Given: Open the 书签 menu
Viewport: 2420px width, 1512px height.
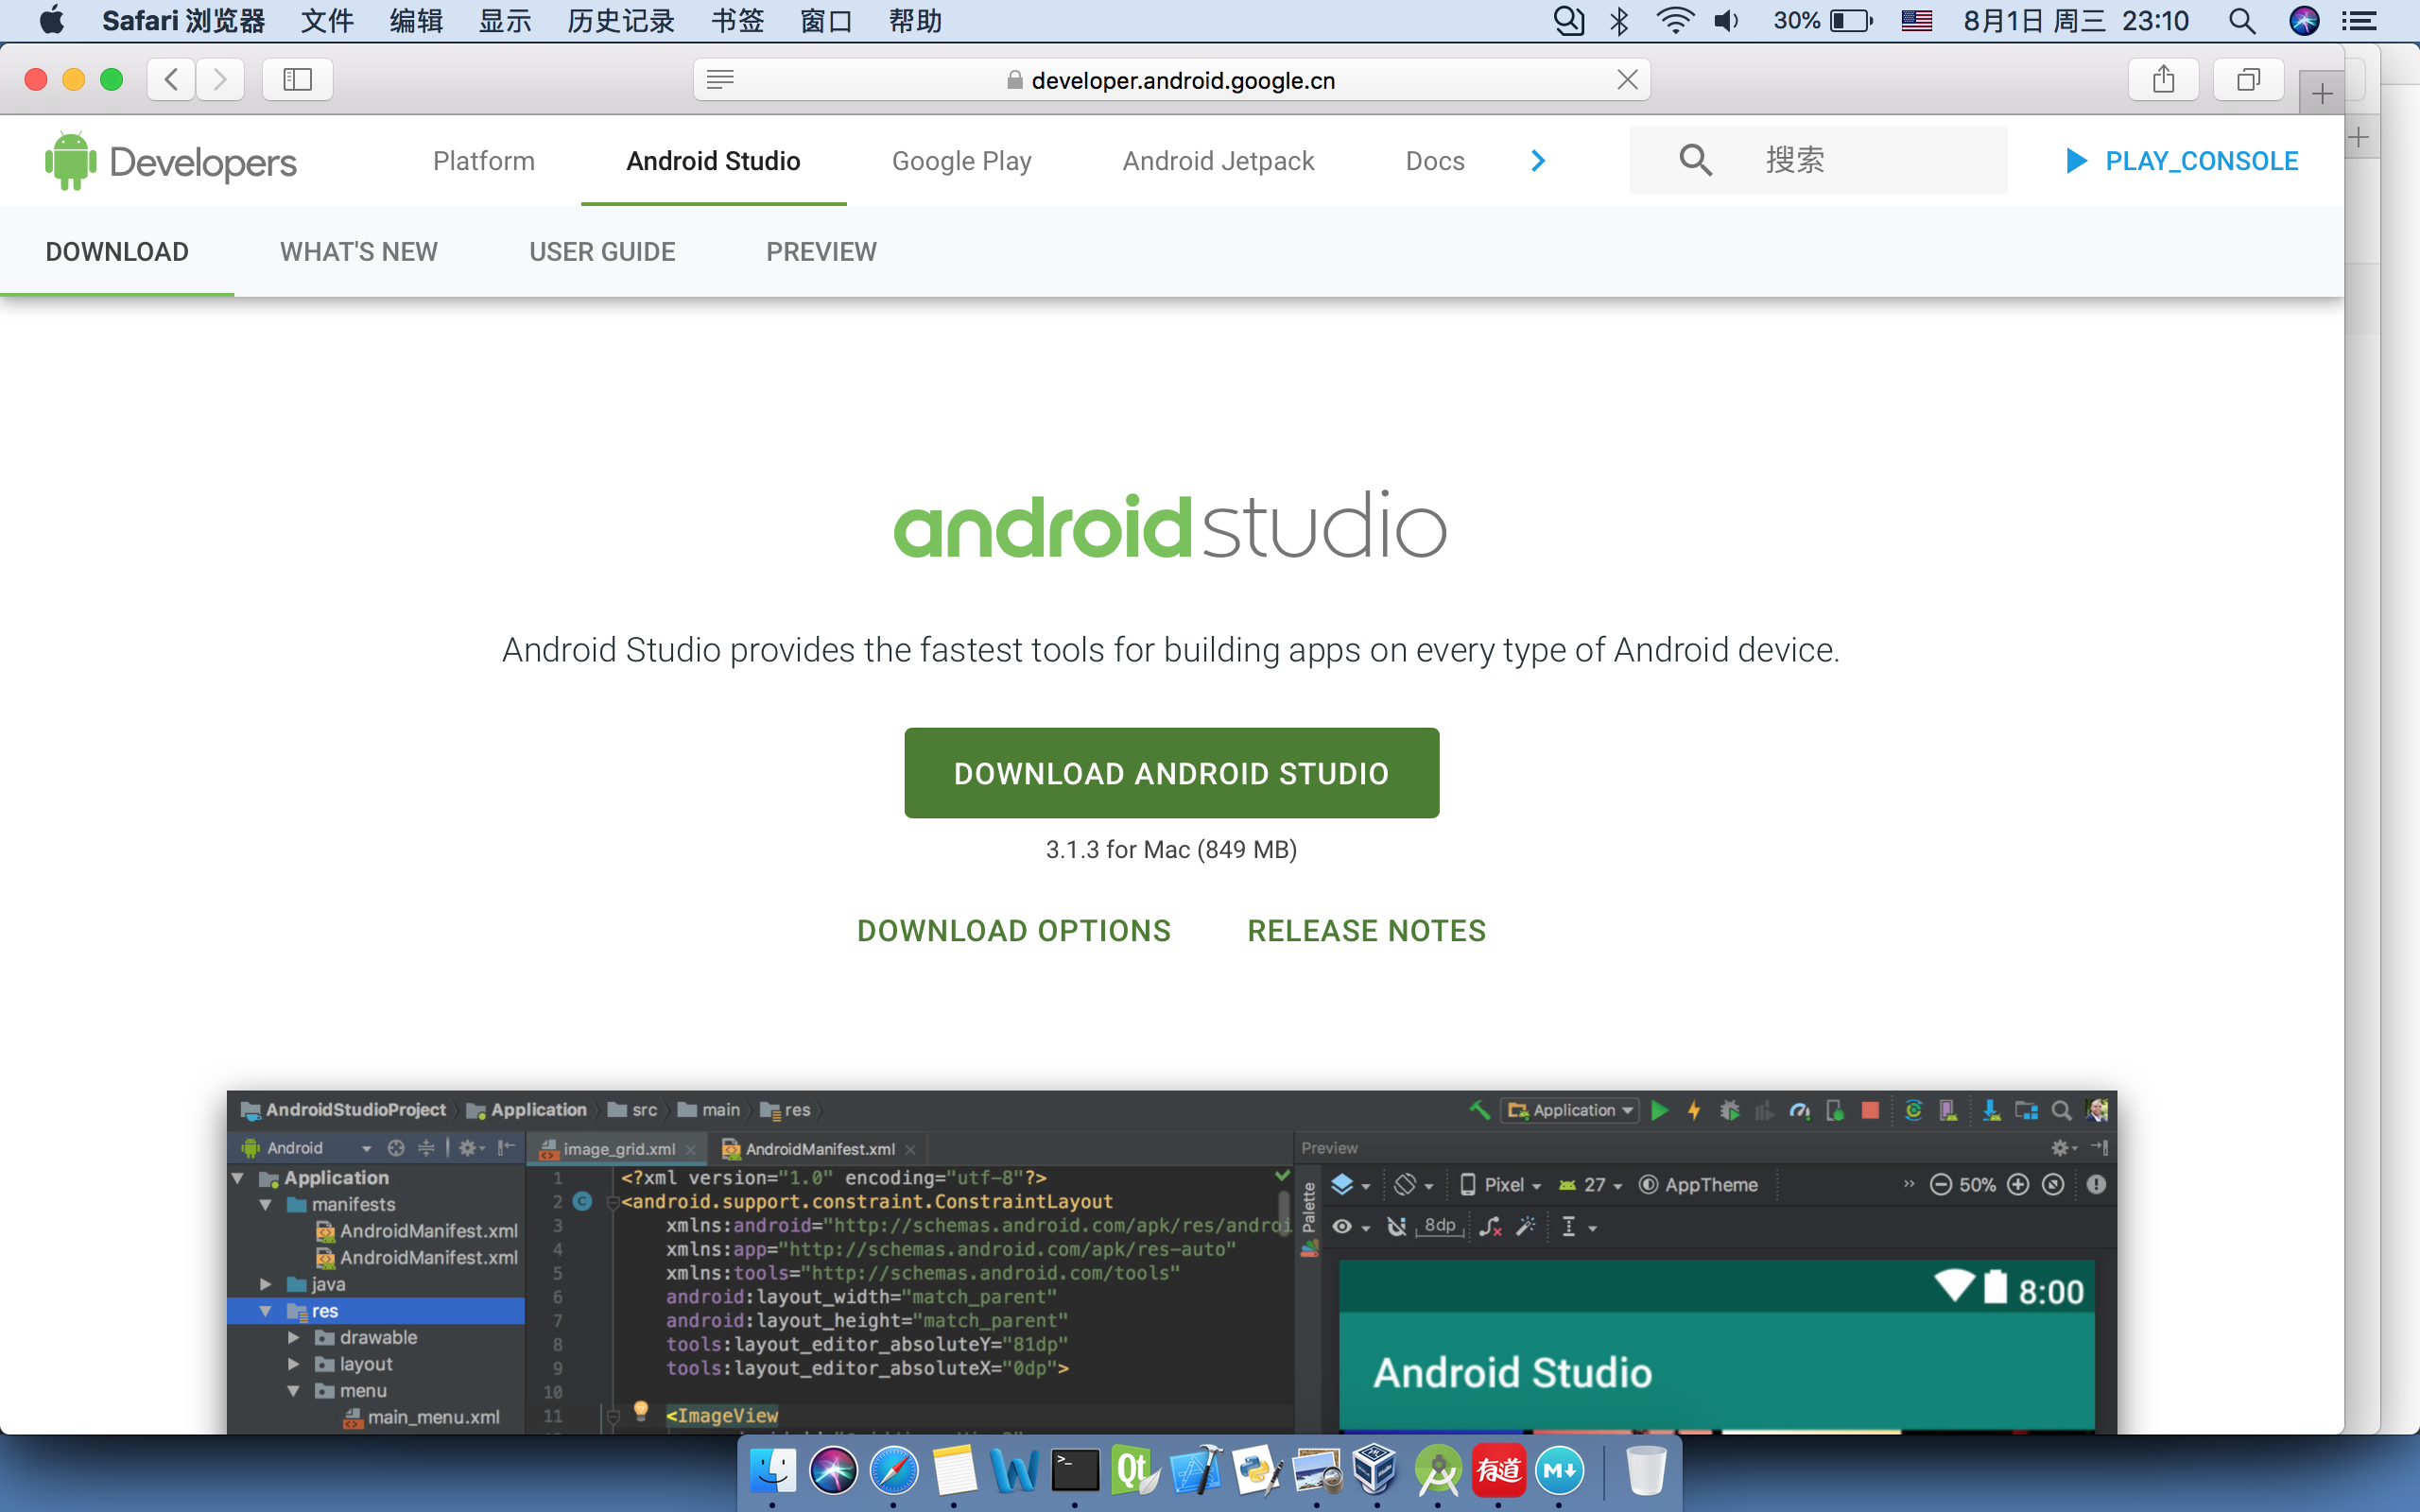Looking at the screenshot, I should [738, 21].
